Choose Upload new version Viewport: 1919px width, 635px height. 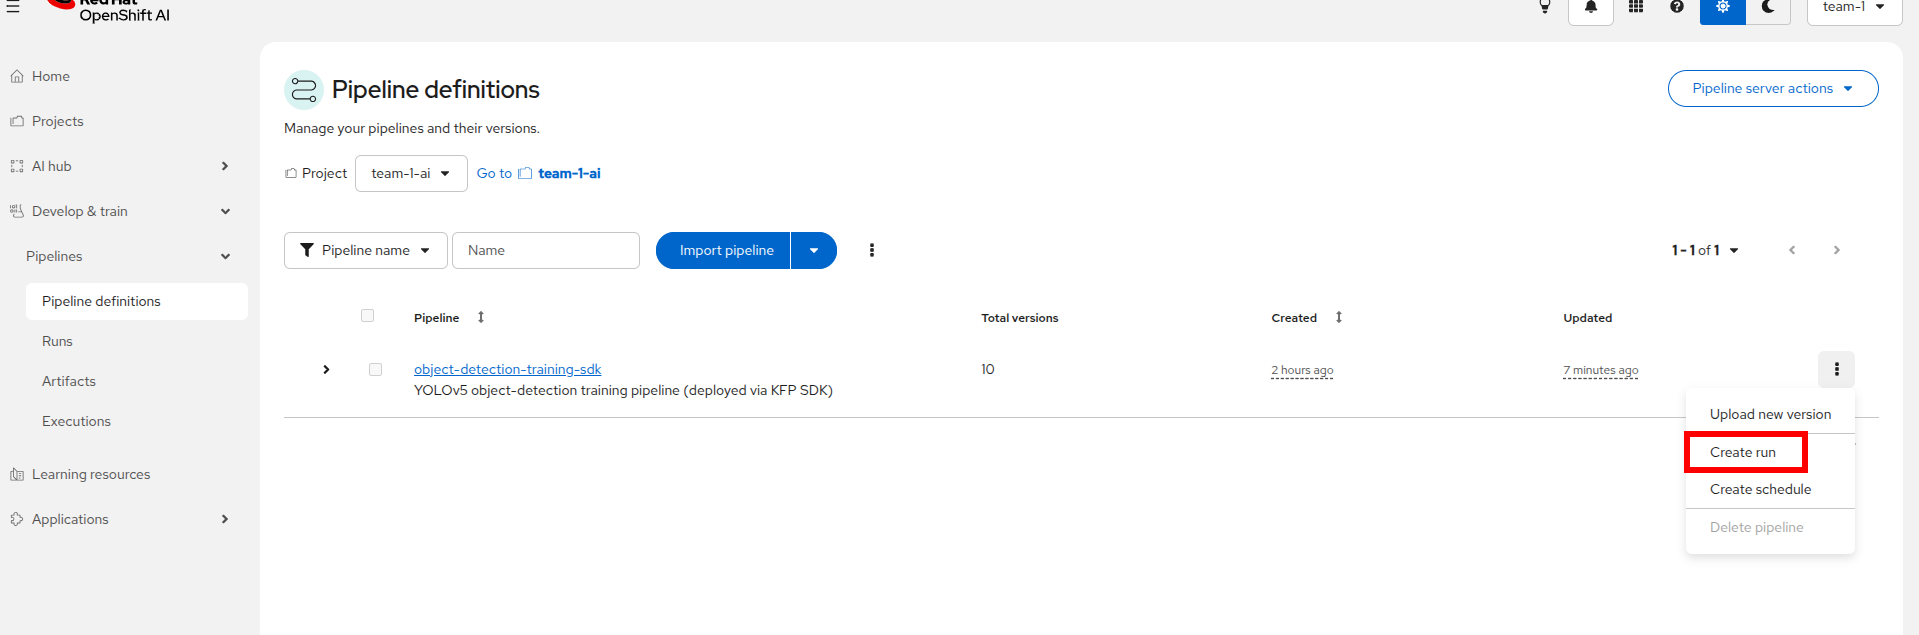1770,414
